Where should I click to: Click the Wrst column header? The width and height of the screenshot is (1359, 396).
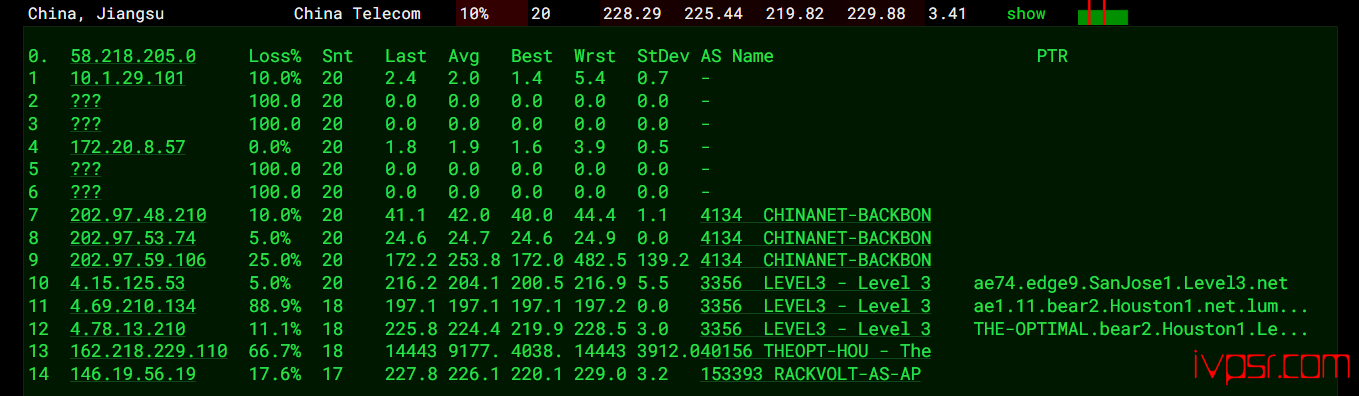[x=595, y=56]
